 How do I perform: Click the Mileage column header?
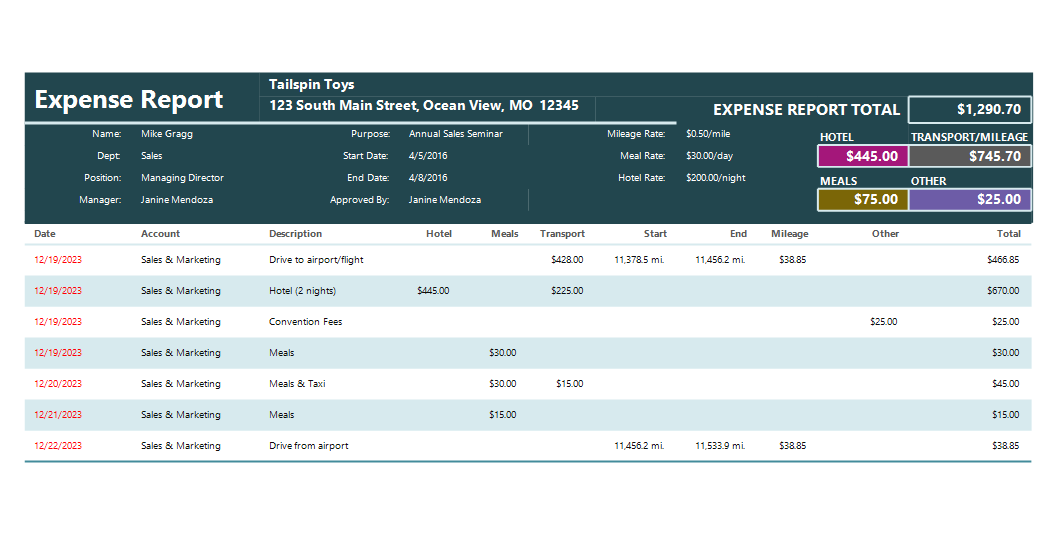click(789, 234)
